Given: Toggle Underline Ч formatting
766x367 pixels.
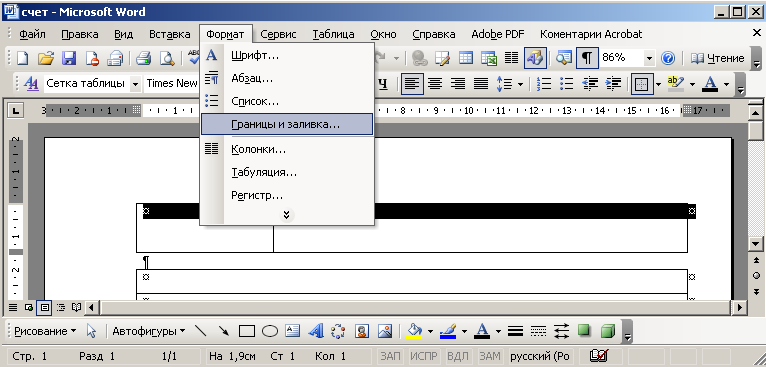Looking at the screenshot, I should point(383,84).
